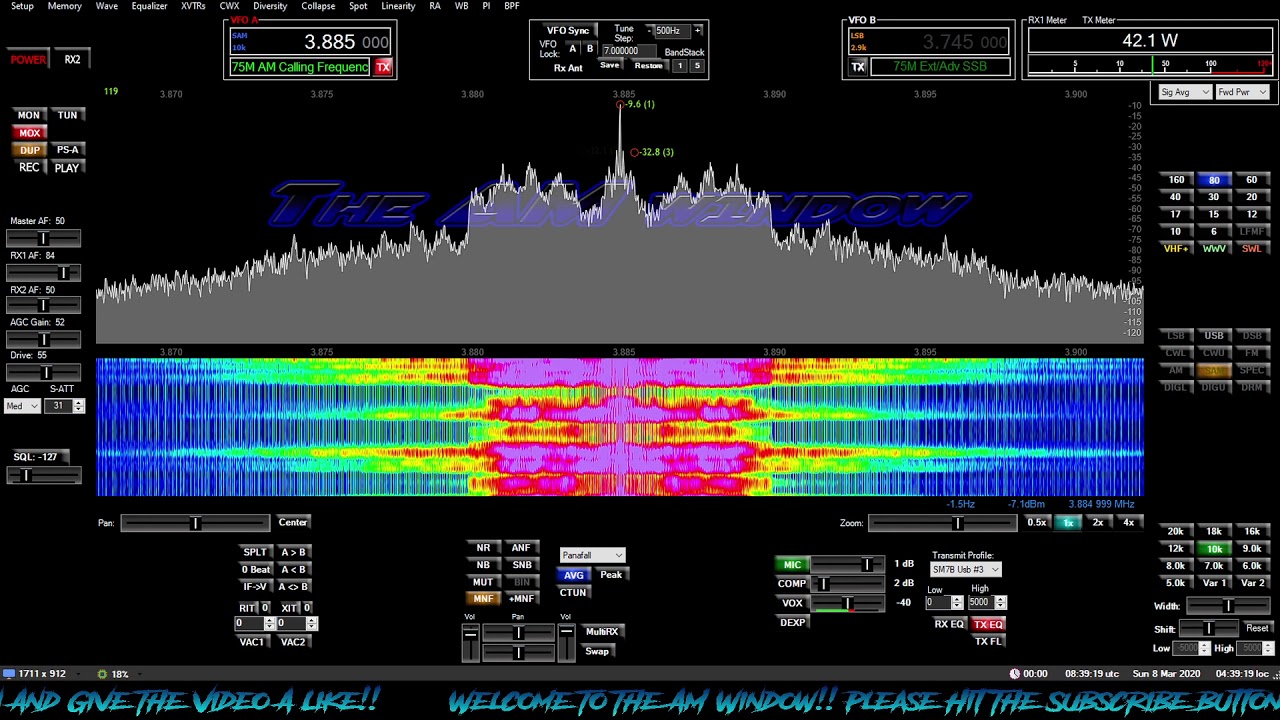1280x720 pixels.
Task: Toggle ANF auto notch filter
Action: click(521, 548)
